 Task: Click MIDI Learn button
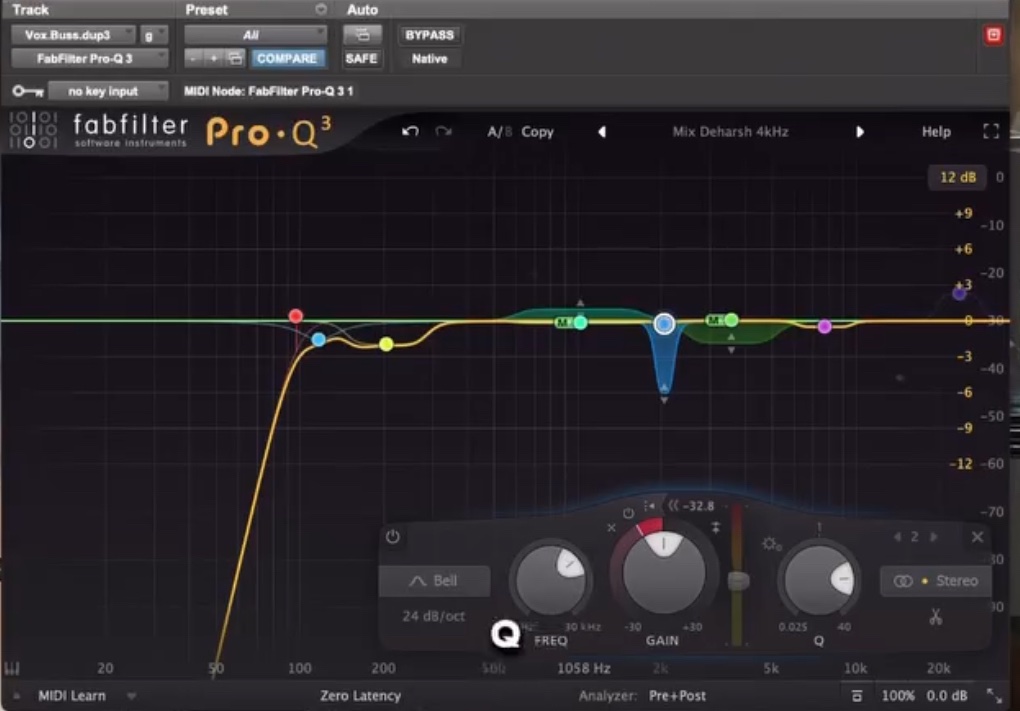pos(72,695)
